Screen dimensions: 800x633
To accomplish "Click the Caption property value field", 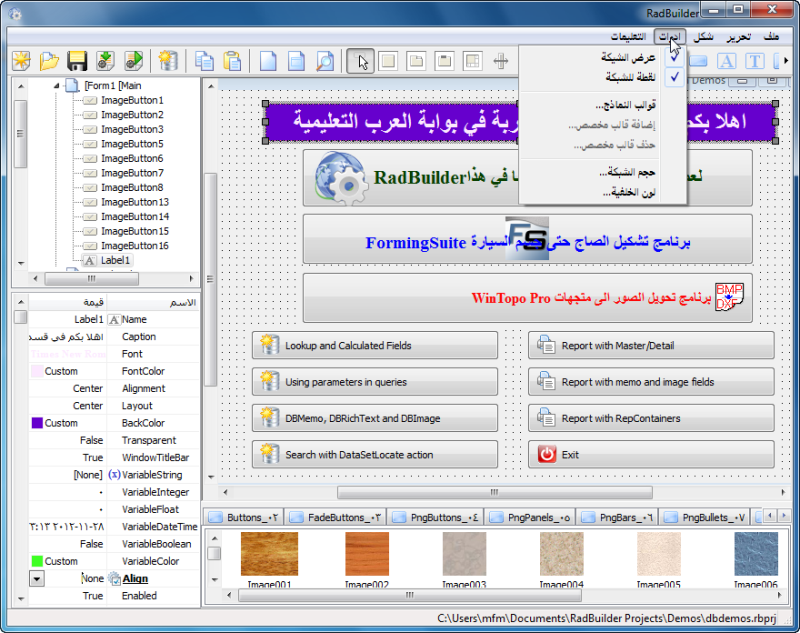I will [67, 337].
